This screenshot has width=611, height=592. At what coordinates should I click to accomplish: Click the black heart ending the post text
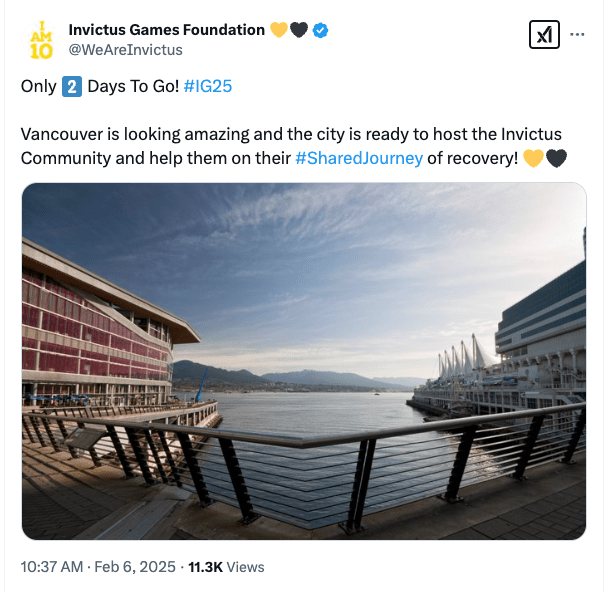tap(557, 158)
